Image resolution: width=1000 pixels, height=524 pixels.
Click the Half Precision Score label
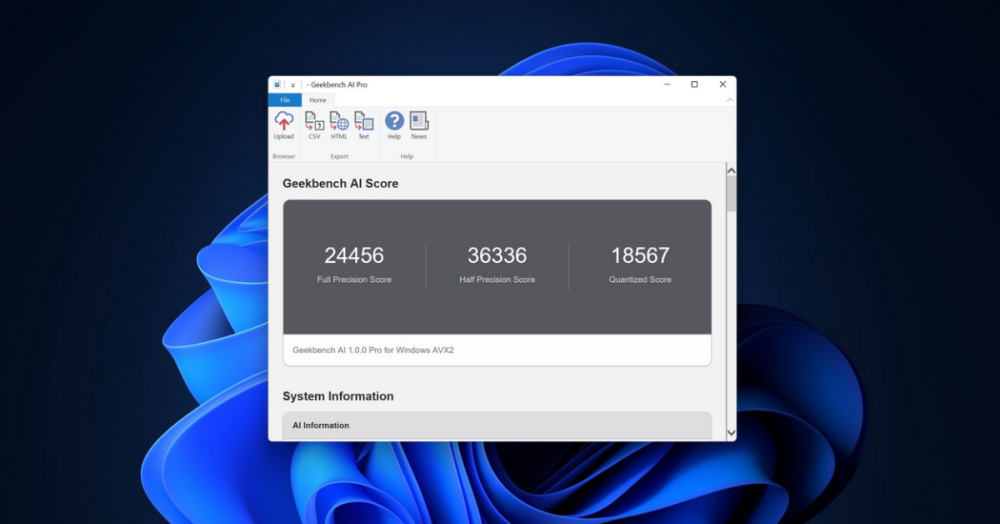(x=497, y=279)
